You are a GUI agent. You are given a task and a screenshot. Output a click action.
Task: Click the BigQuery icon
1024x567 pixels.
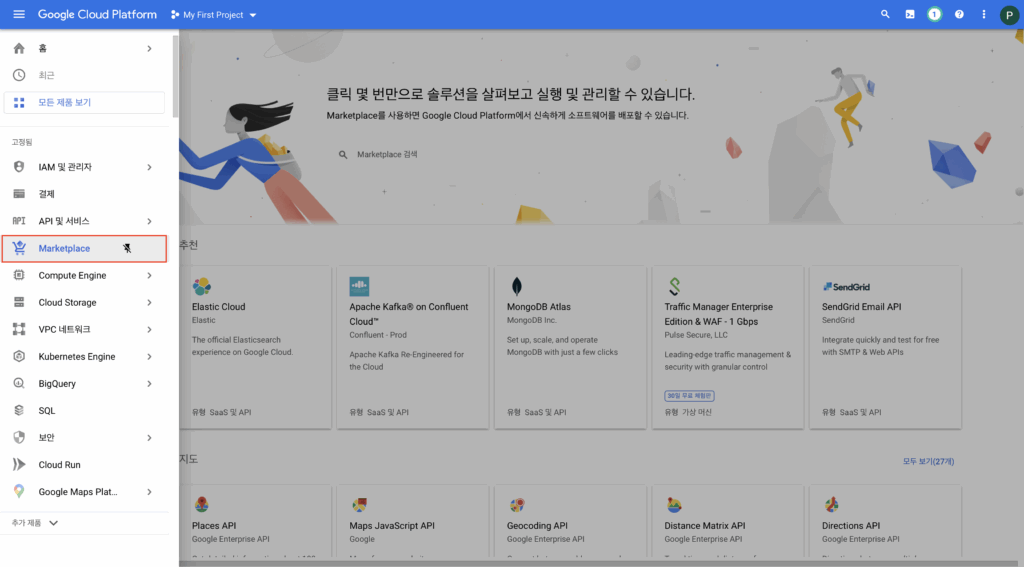(19, 383)
